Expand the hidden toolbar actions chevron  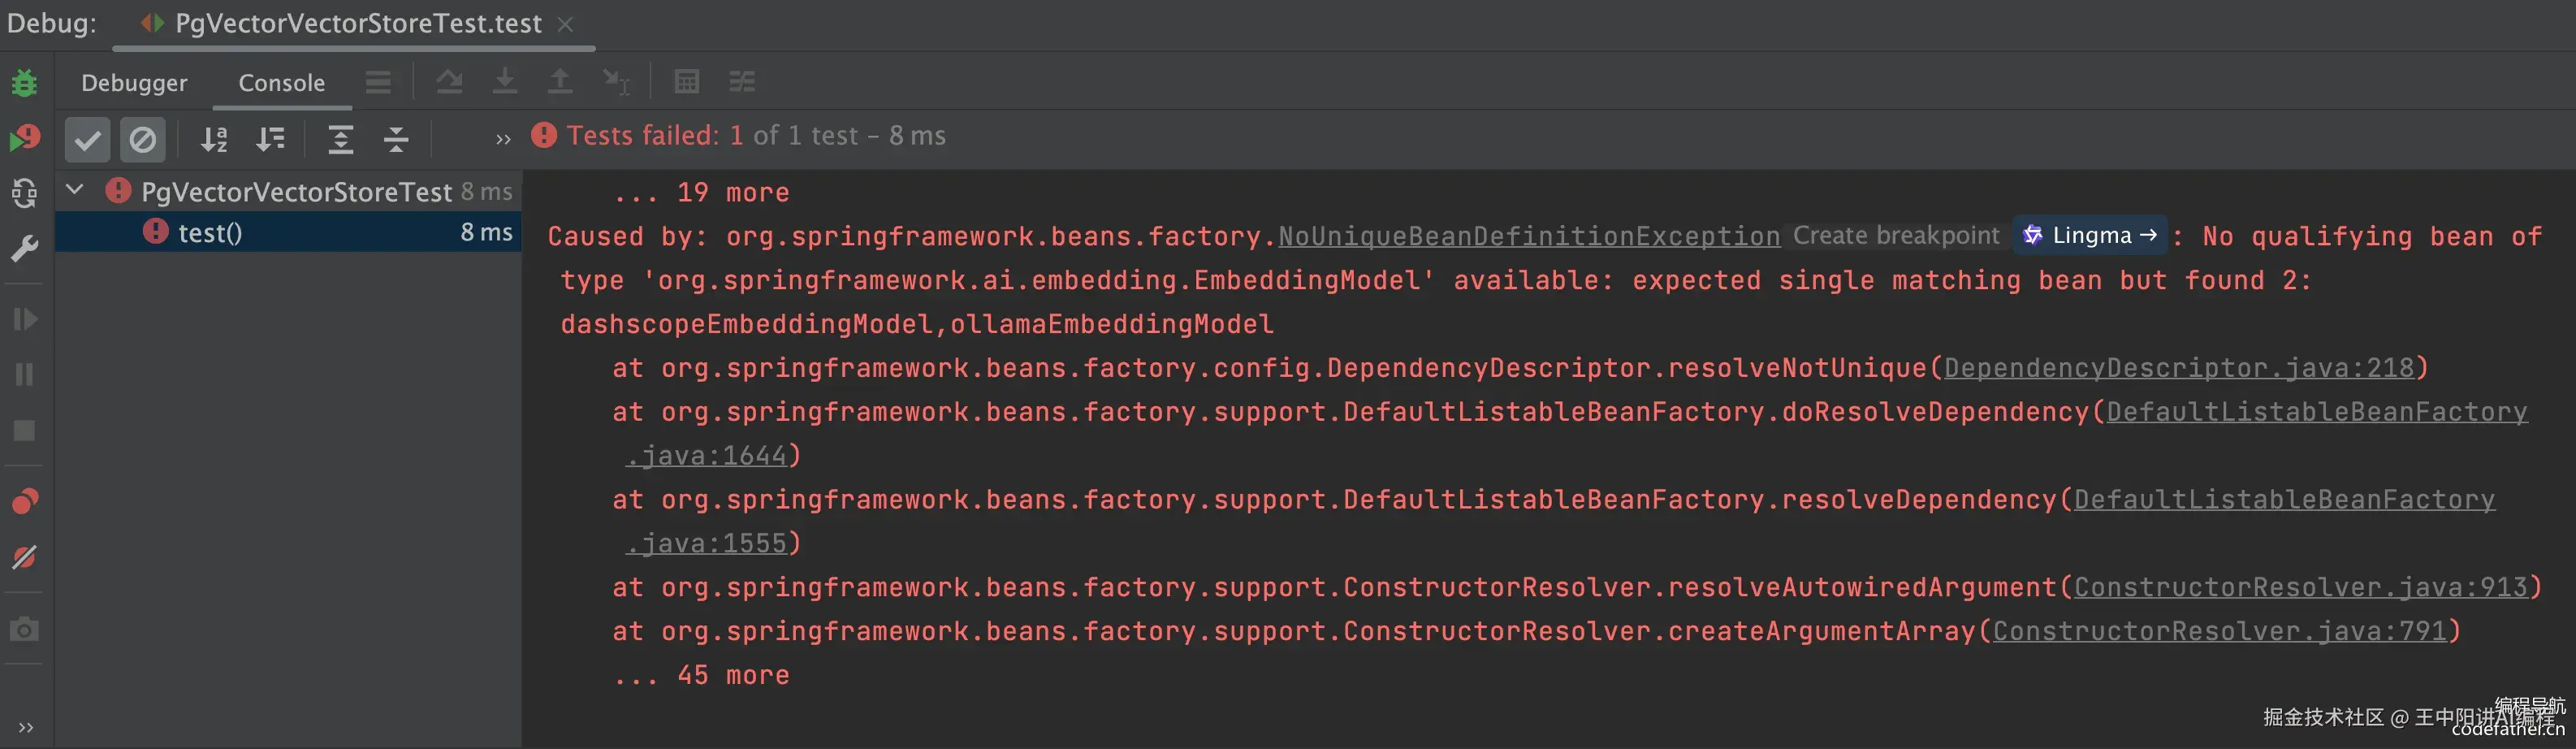[x=503, y=139]
